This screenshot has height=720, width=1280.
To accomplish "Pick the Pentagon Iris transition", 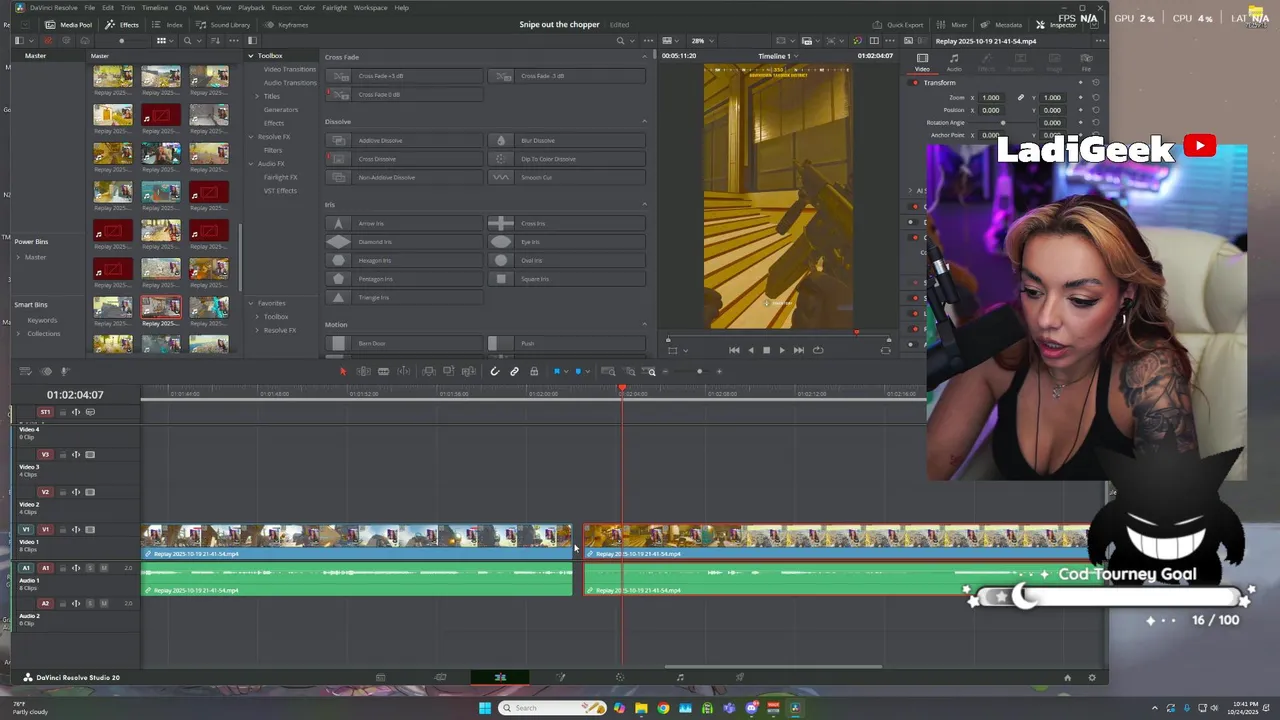I will click(405, 279).
